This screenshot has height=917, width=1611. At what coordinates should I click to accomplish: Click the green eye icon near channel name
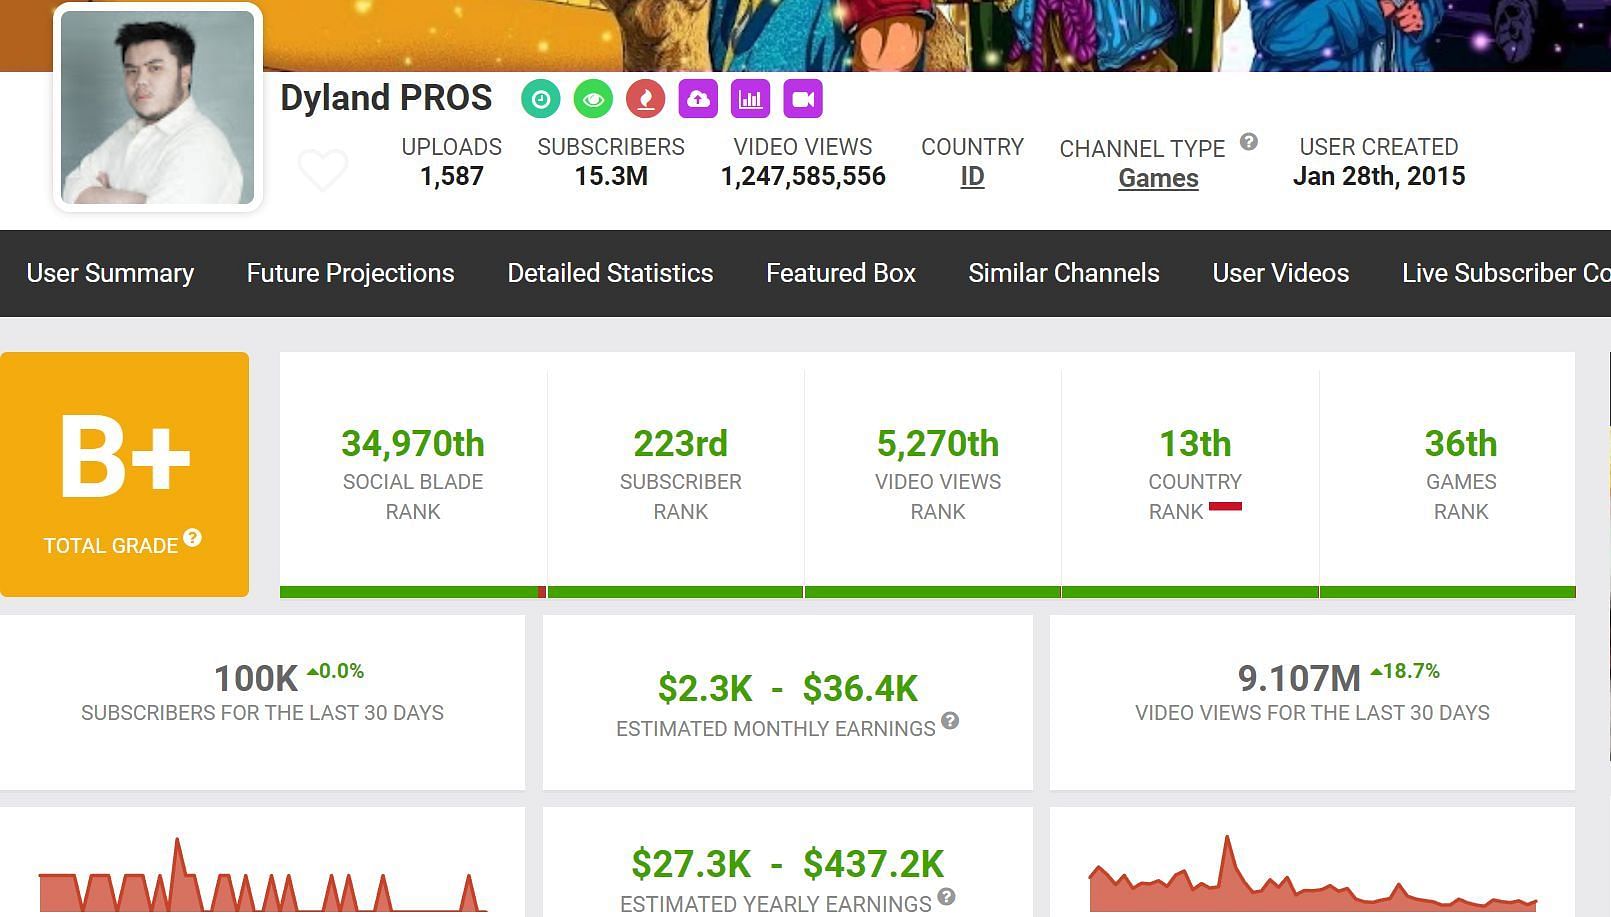pos(593,99)
